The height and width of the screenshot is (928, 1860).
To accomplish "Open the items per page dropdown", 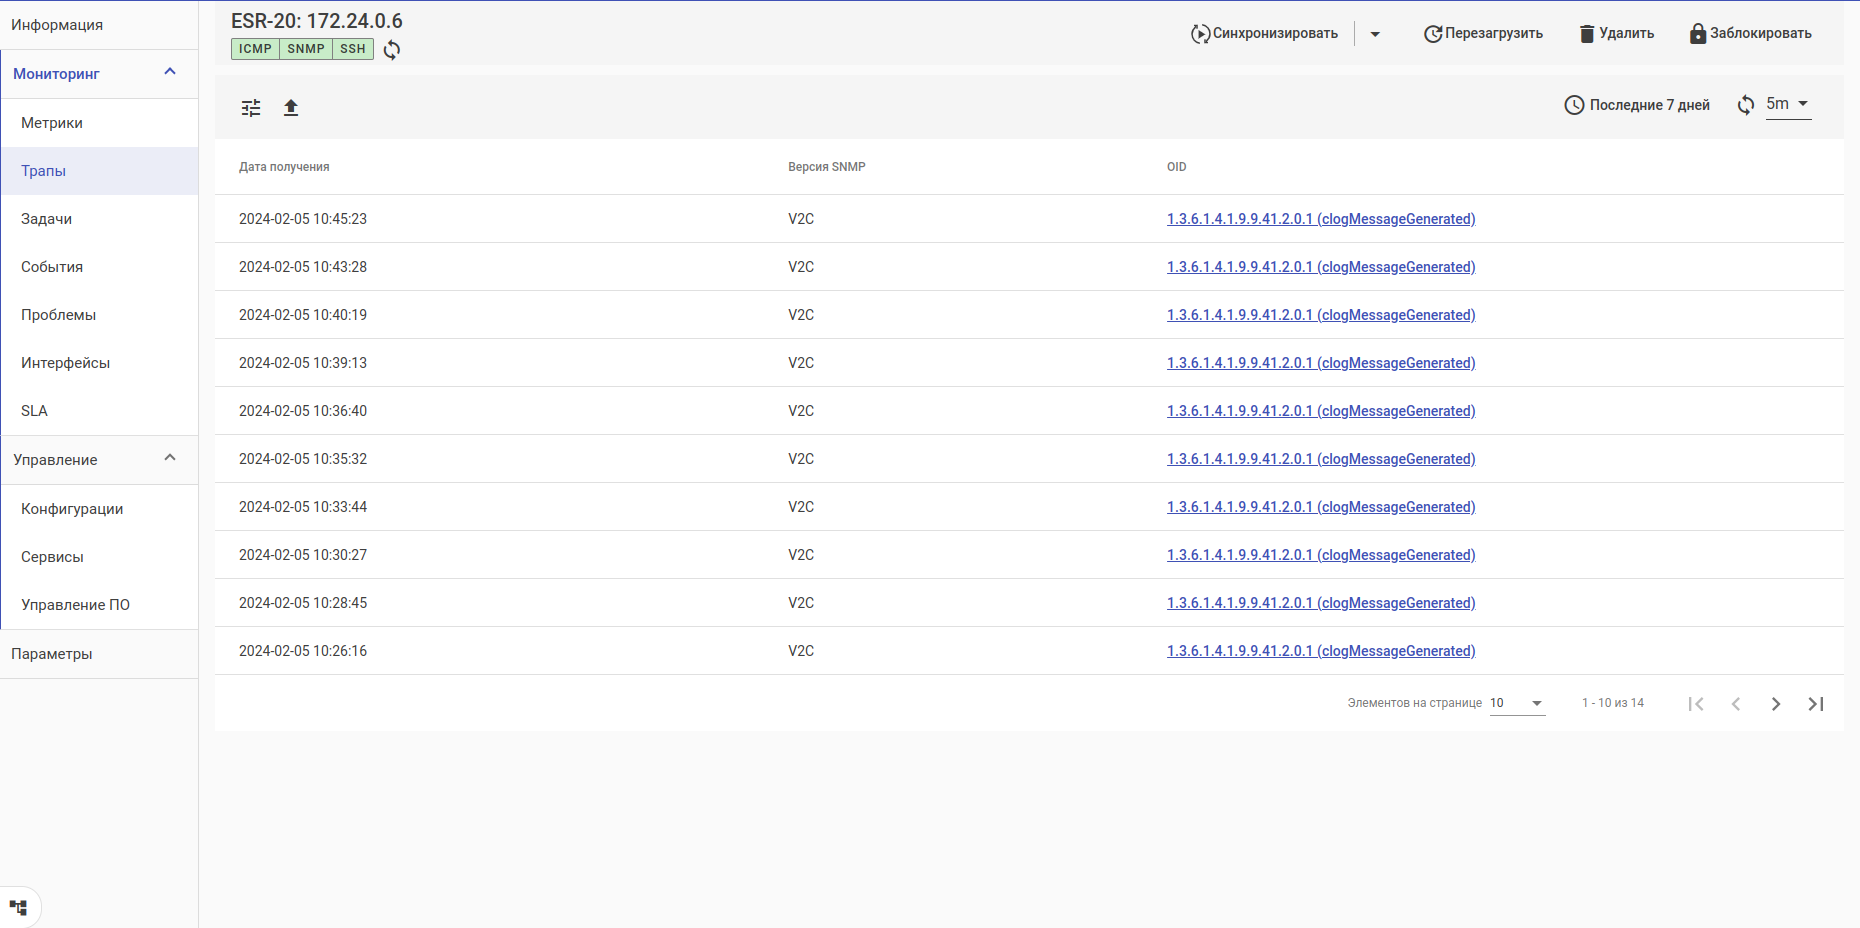I will 1517,703.
